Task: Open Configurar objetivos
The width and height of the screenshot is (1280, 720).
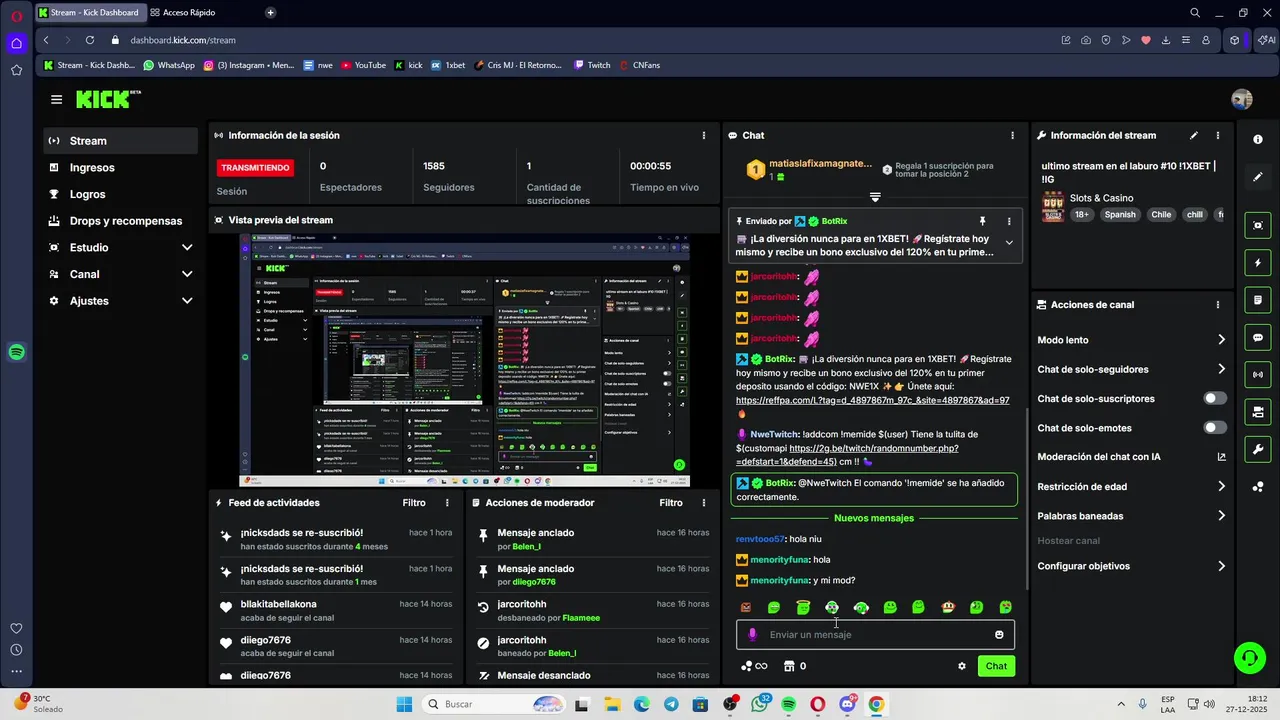Action: (1131, 566)
